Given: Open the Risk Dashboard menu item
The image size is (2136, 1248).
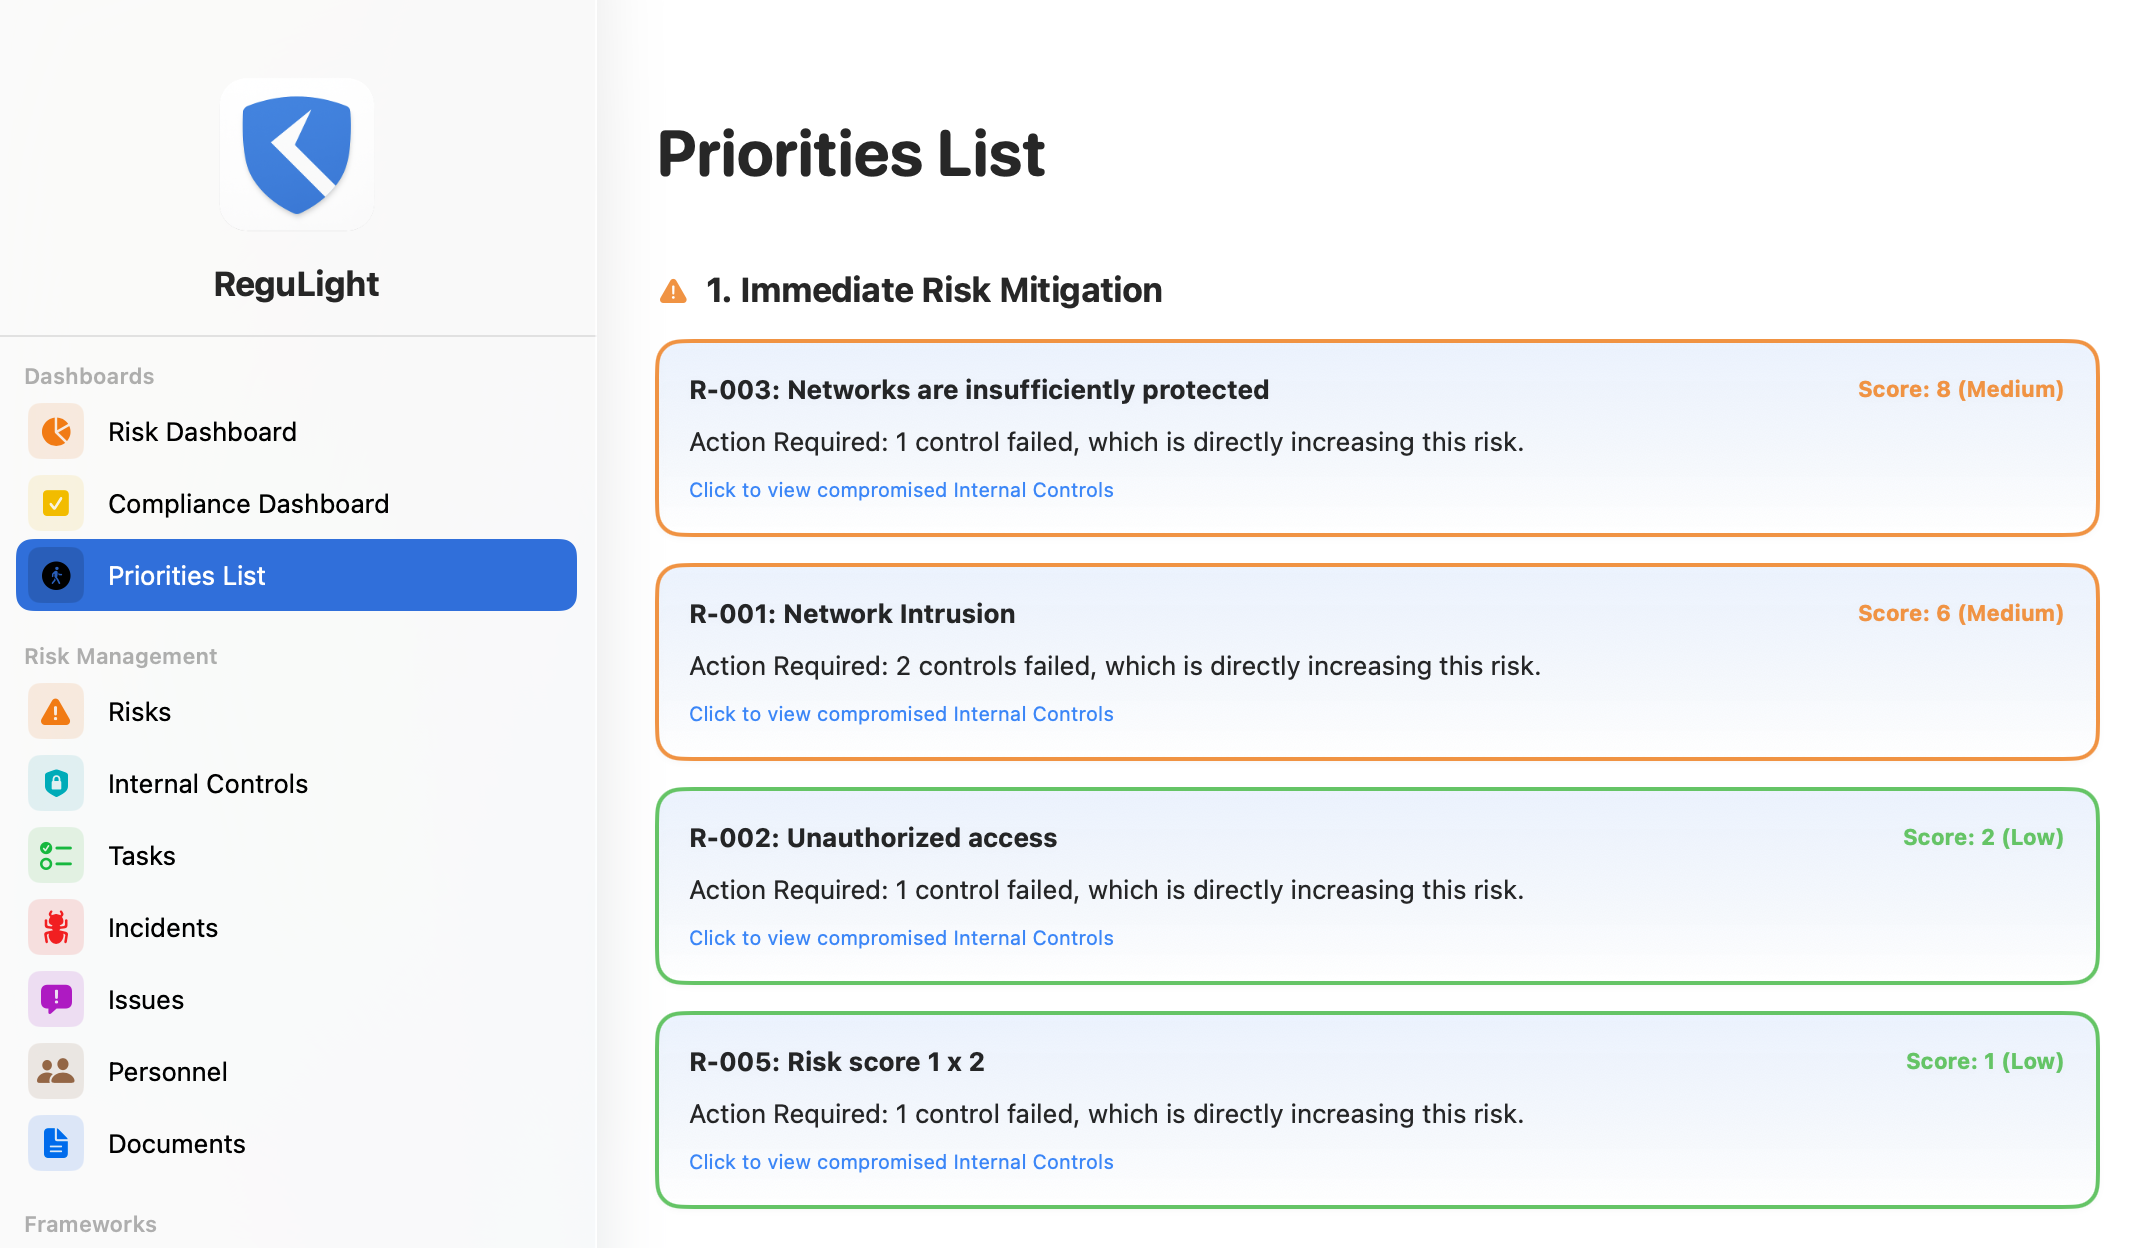Looking at the screenshot, I should pos(202,432).
